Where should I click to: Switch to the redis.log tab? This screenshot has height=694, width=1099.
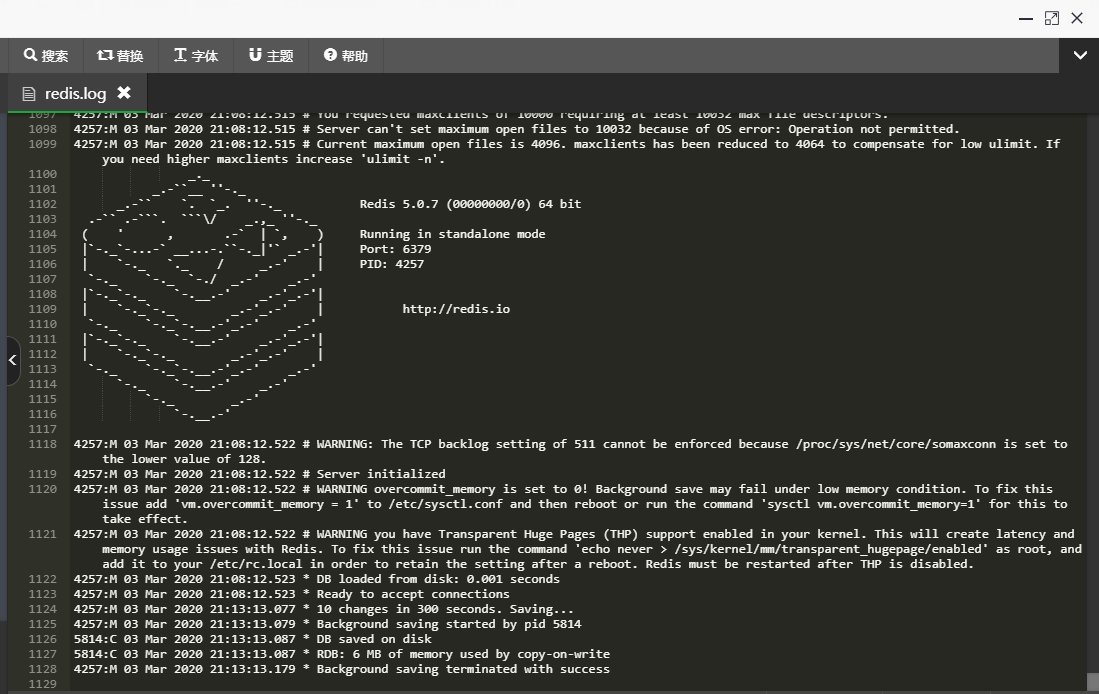[x=75, y=93]
